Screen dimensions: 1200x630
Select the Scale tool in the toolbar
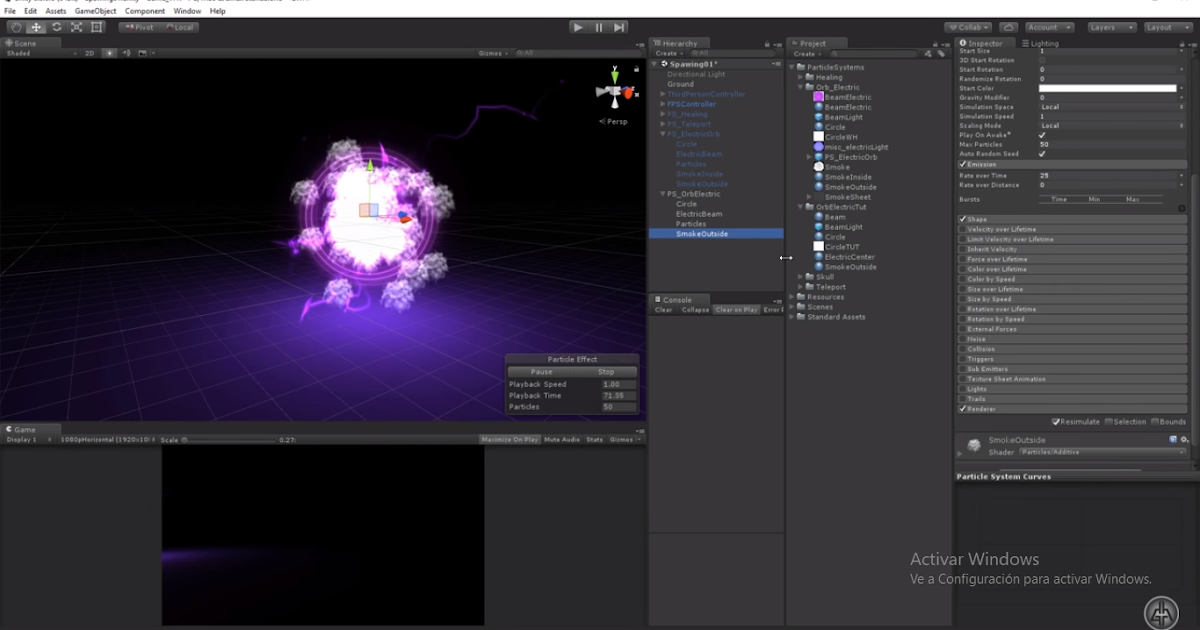[x=77, y=29]
